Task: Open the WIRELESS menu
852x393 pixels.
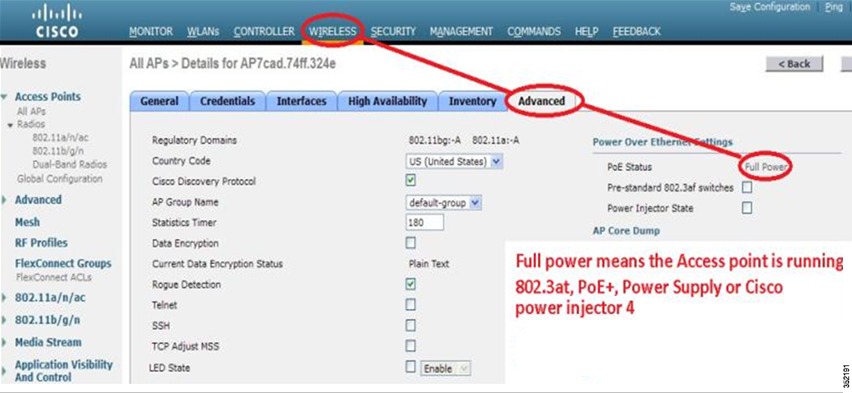Action: point(333,32)
